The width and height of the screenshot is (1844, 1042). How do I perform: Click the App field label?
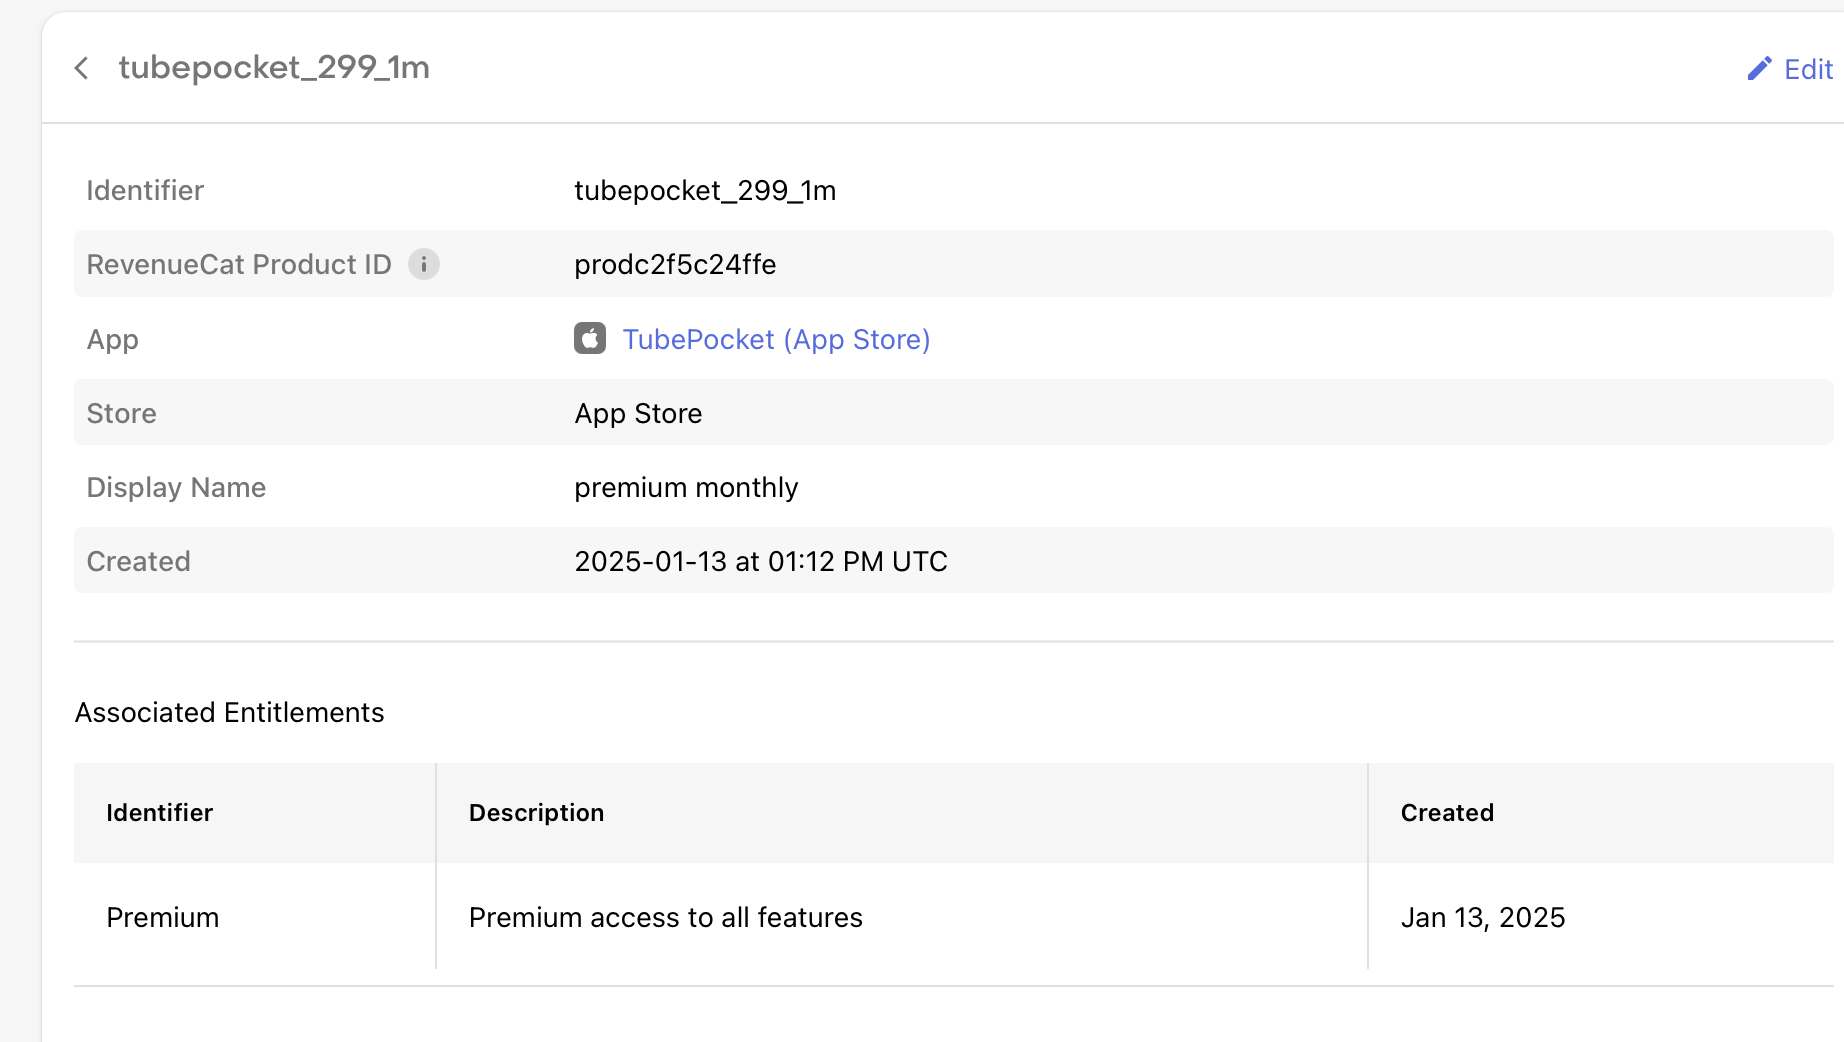(113, 340)
